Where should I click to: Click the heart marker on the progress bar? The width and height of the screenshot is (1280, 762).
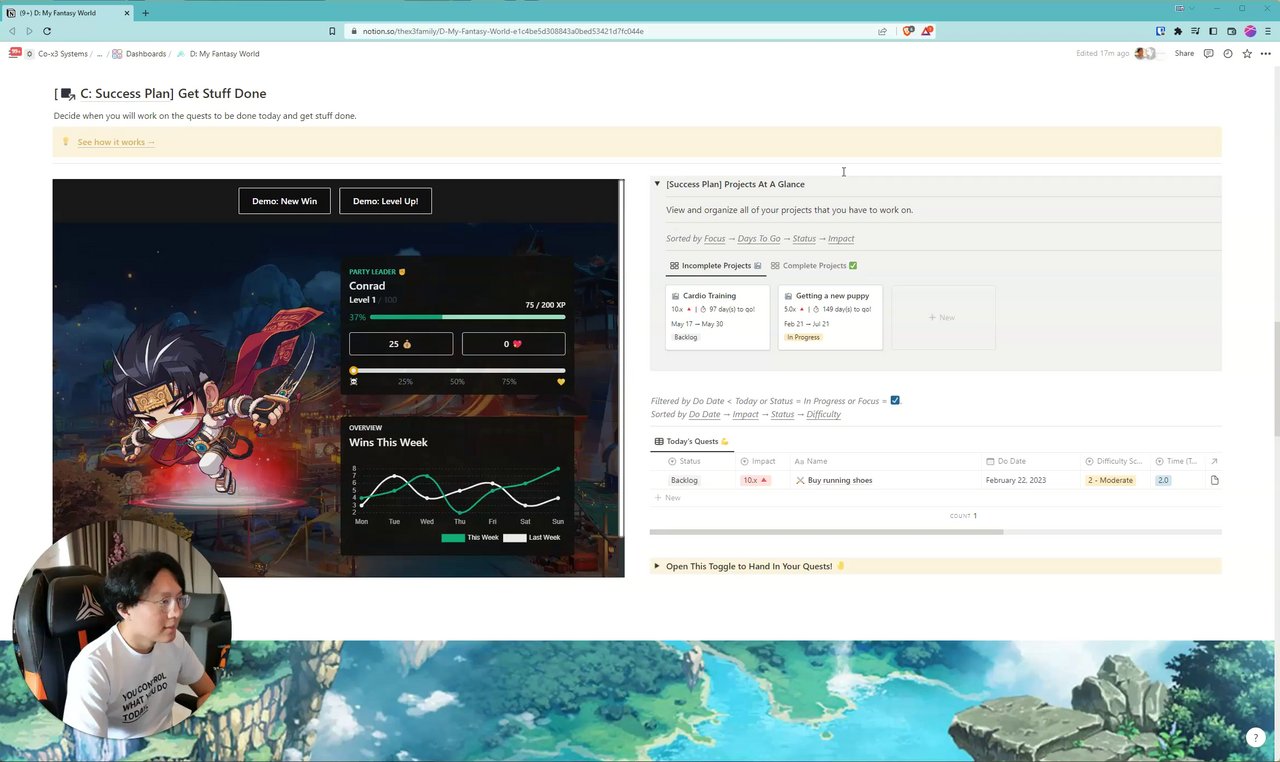[561, 381]
